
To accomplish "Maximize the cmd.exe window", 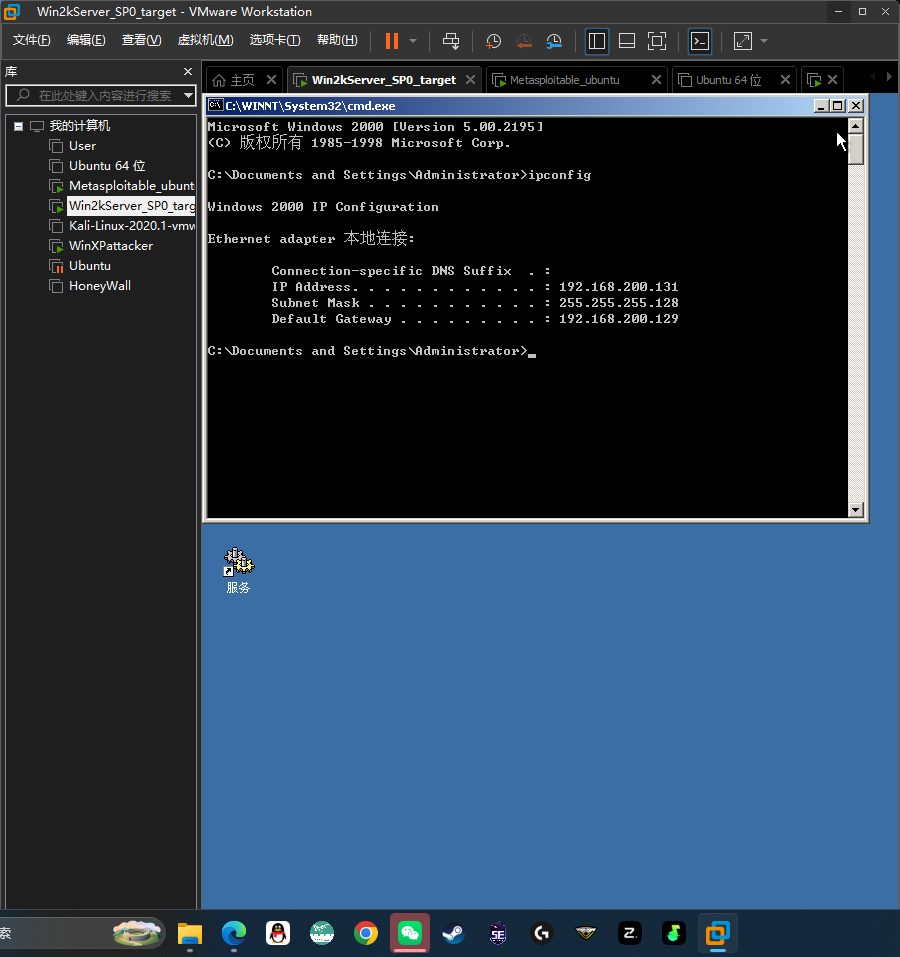I will (838, 106).
